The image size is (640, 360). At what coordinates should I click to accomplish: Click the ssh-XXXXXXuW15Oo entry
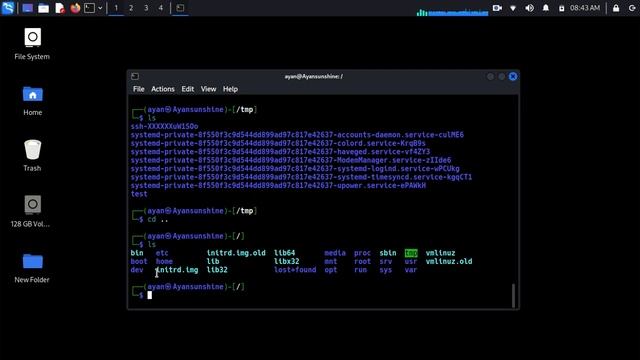pos(164,127)
